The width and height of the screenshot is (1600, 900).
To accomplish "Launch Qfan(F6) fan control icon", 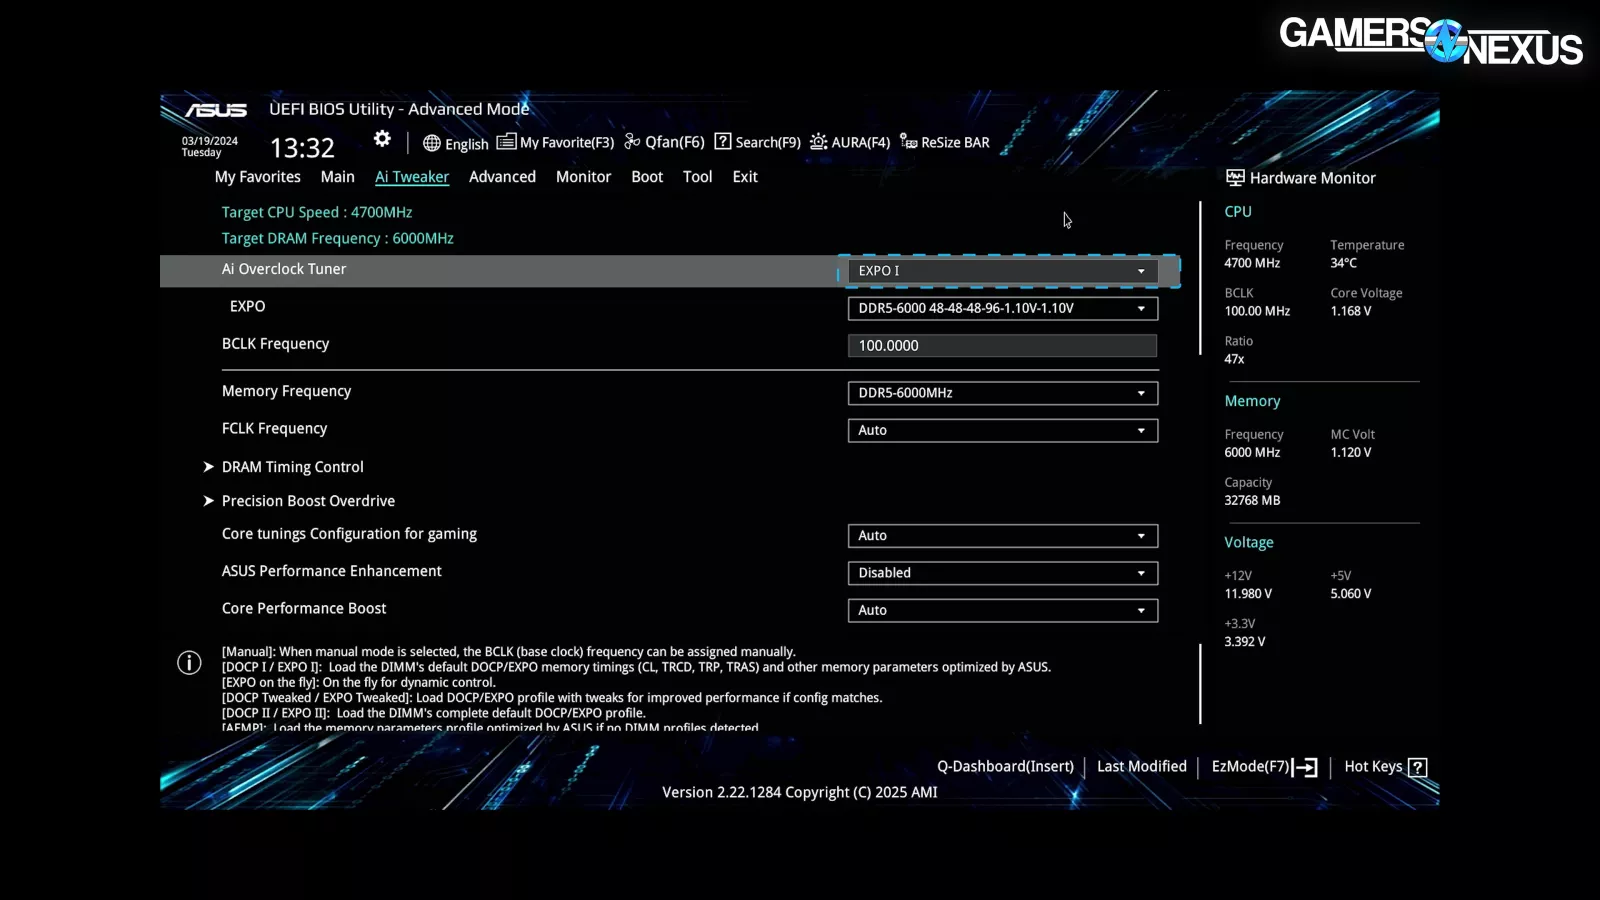I will 632,141.
